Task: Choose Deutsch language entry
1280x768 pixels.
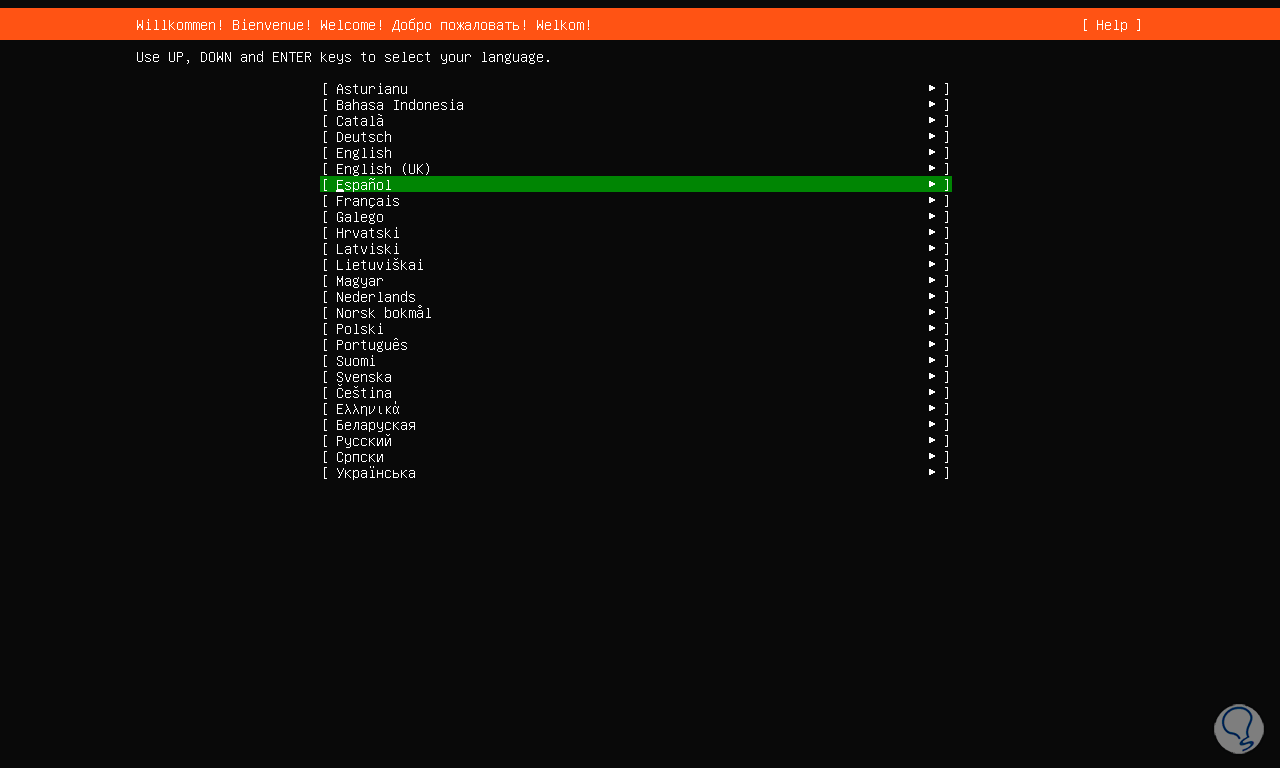Action: (x=636, y=137)
